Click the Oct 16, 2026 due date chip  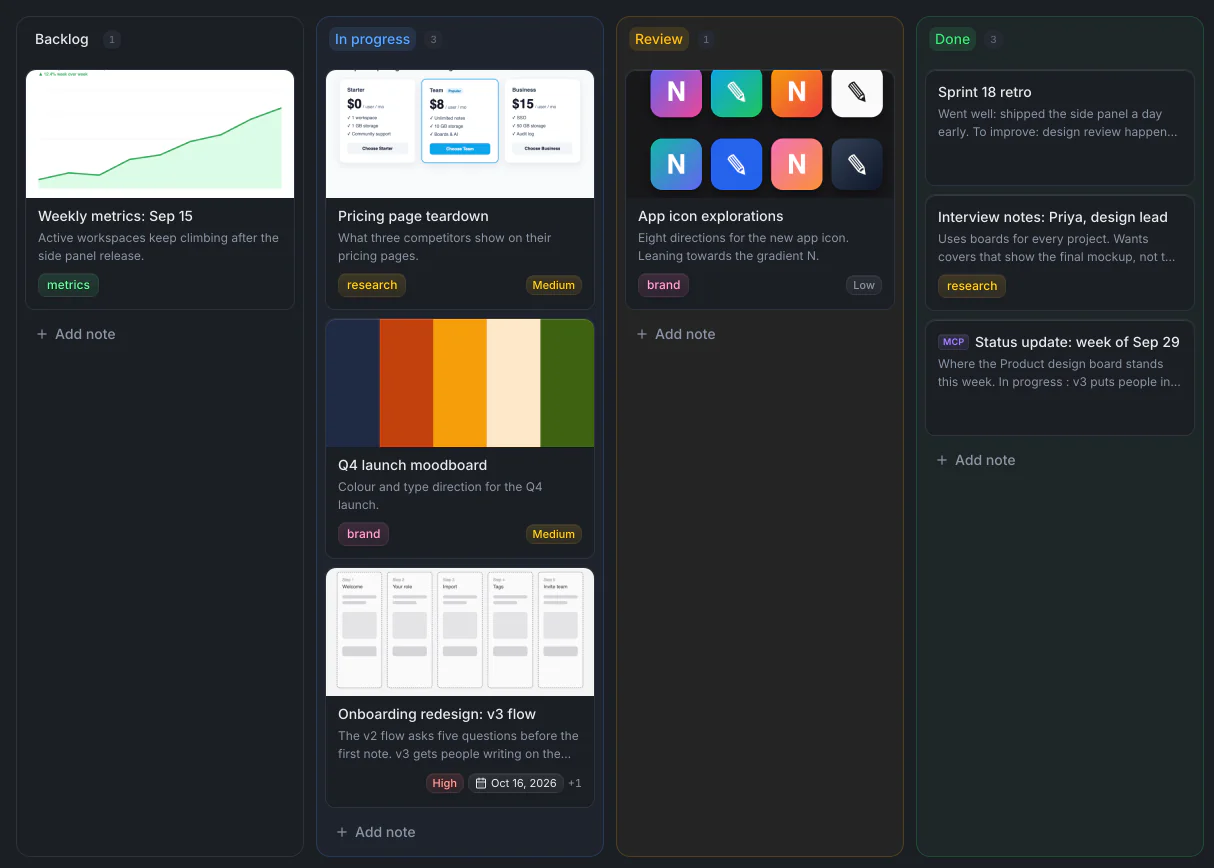point(516,783)
